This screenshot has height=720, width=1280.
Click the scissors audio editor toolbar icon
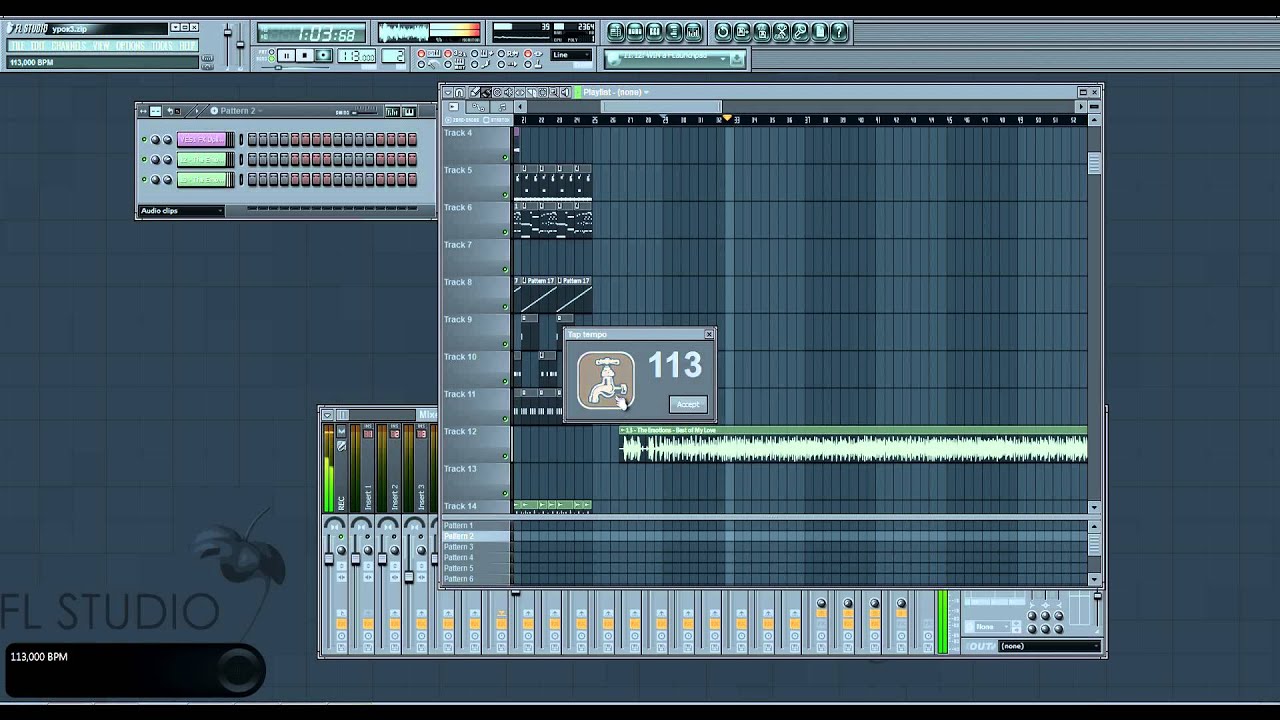(781, 32)
